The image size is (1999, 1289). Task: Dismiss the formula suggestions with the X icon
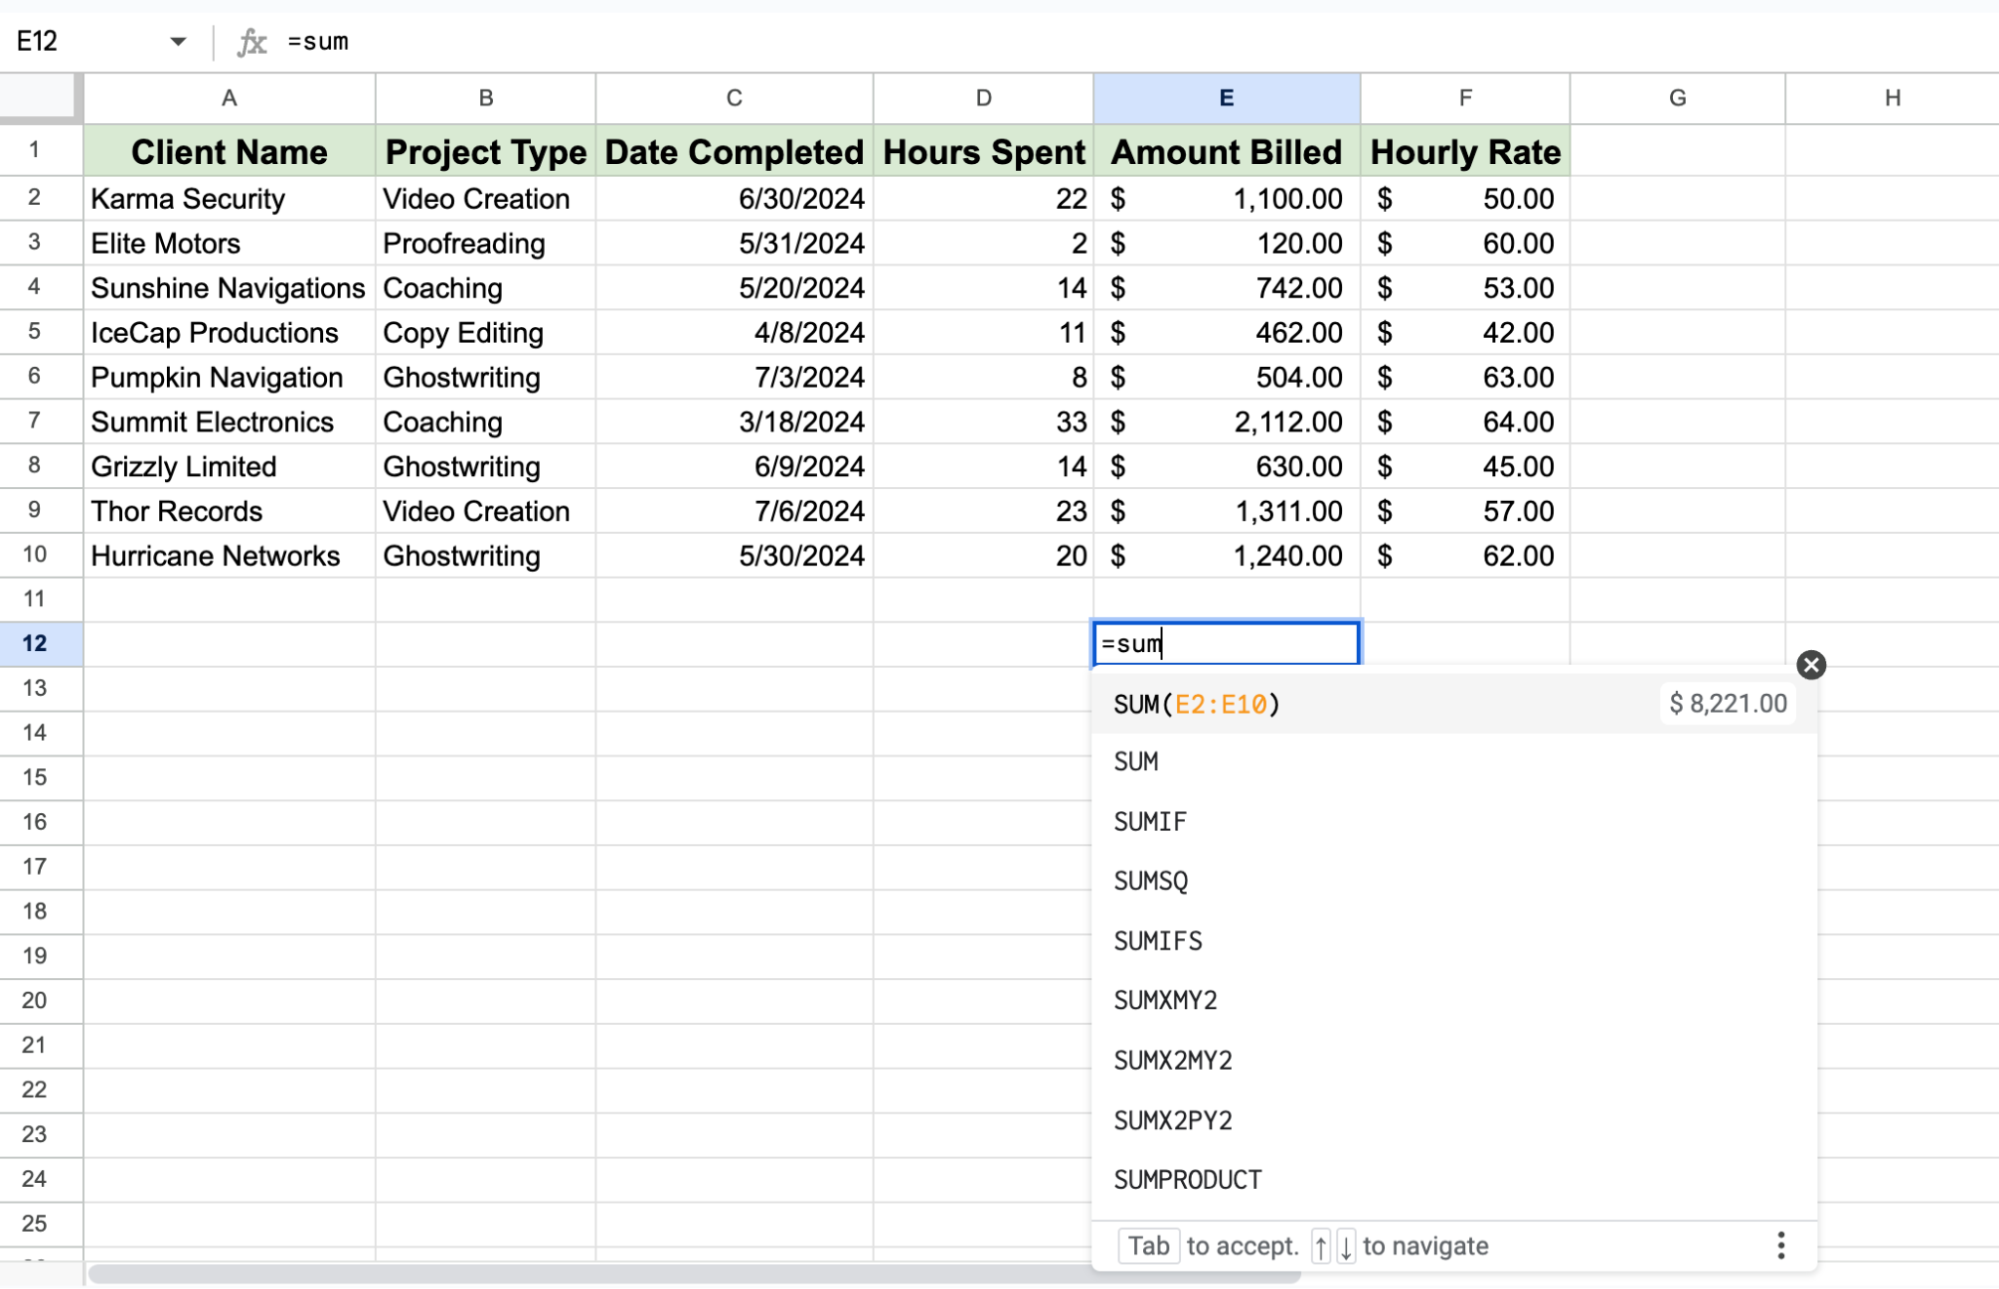[x=1811, y=665]
